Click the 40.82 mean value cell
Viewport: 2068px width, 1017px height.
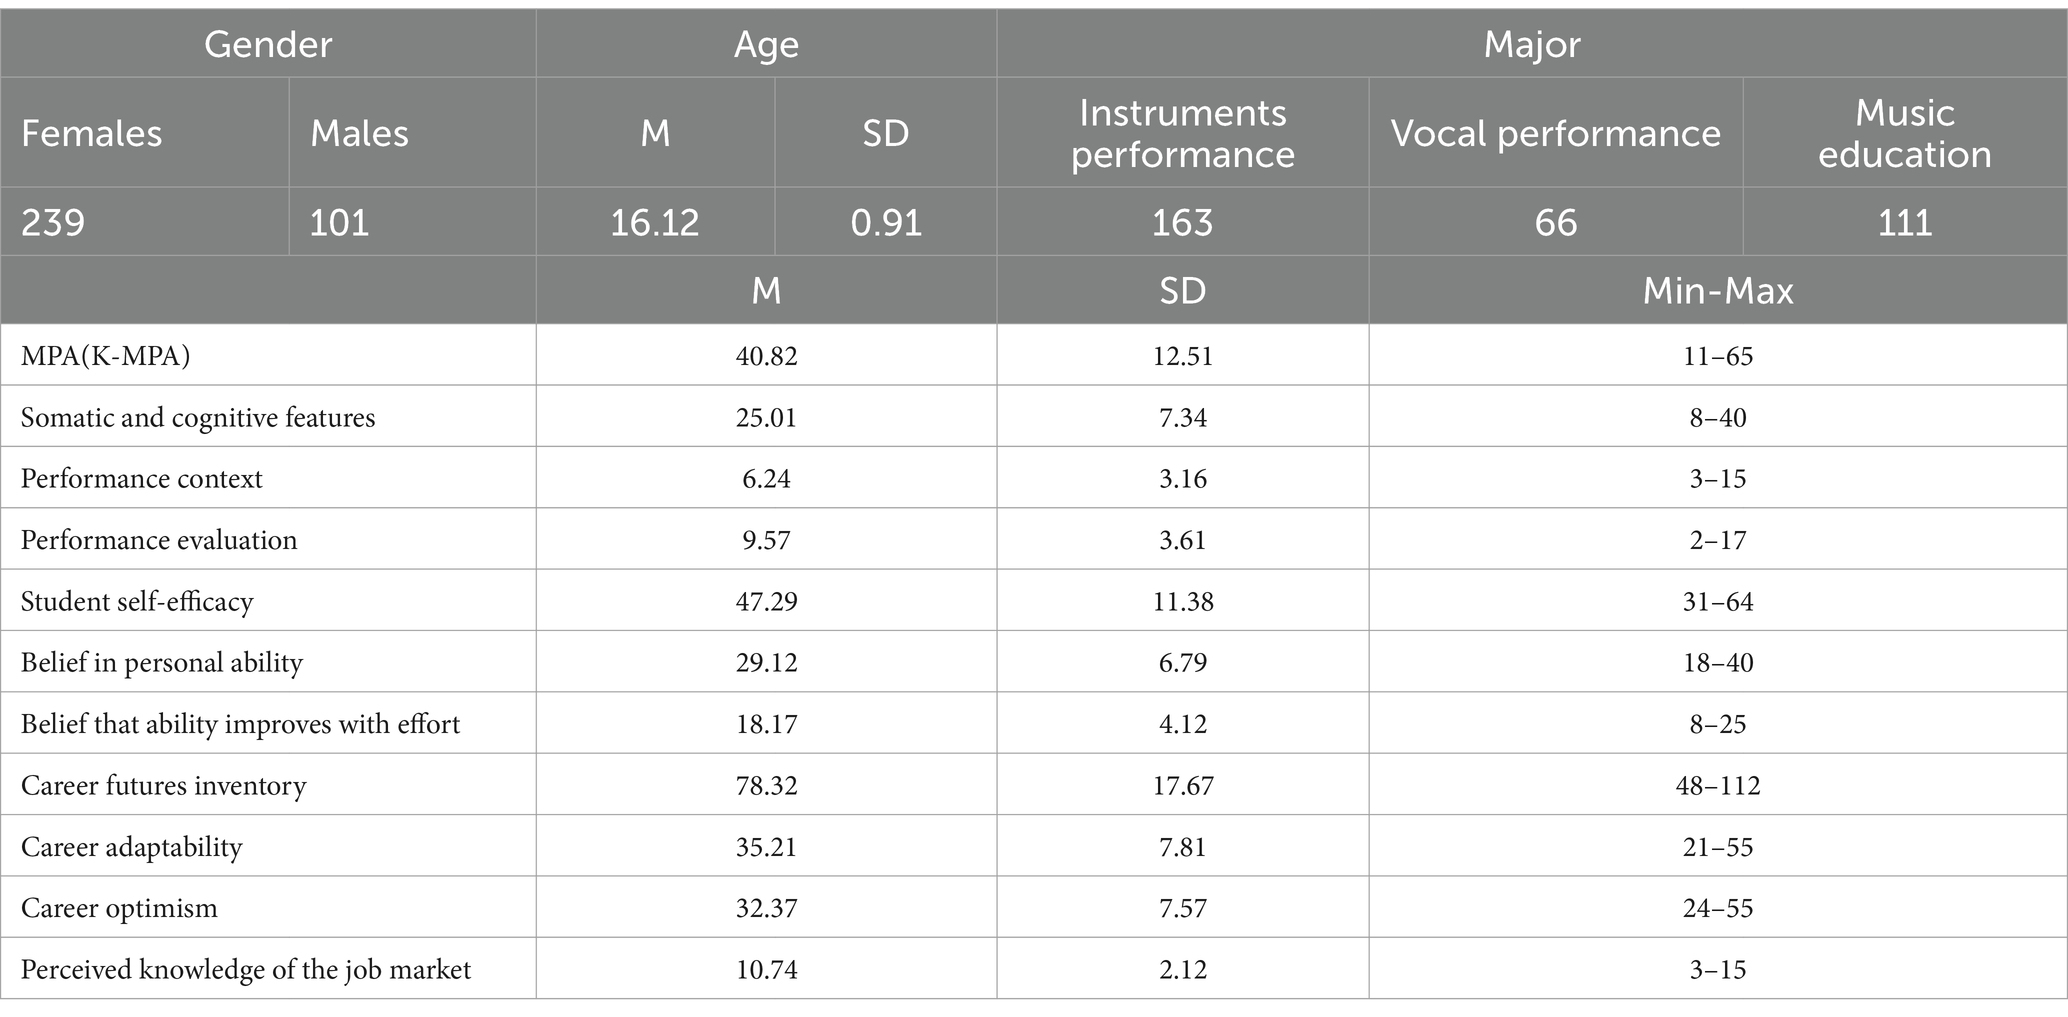(766, 355)
